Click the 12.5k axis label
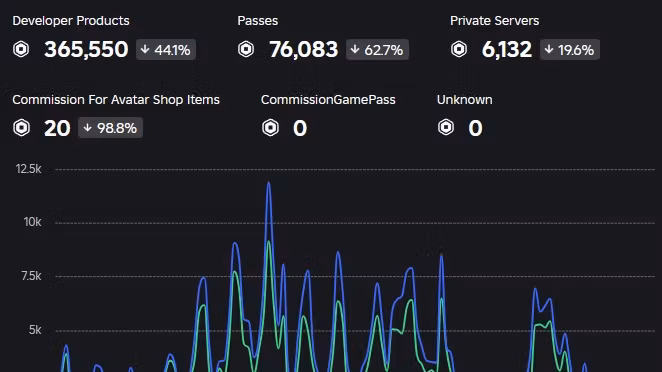 28,169
